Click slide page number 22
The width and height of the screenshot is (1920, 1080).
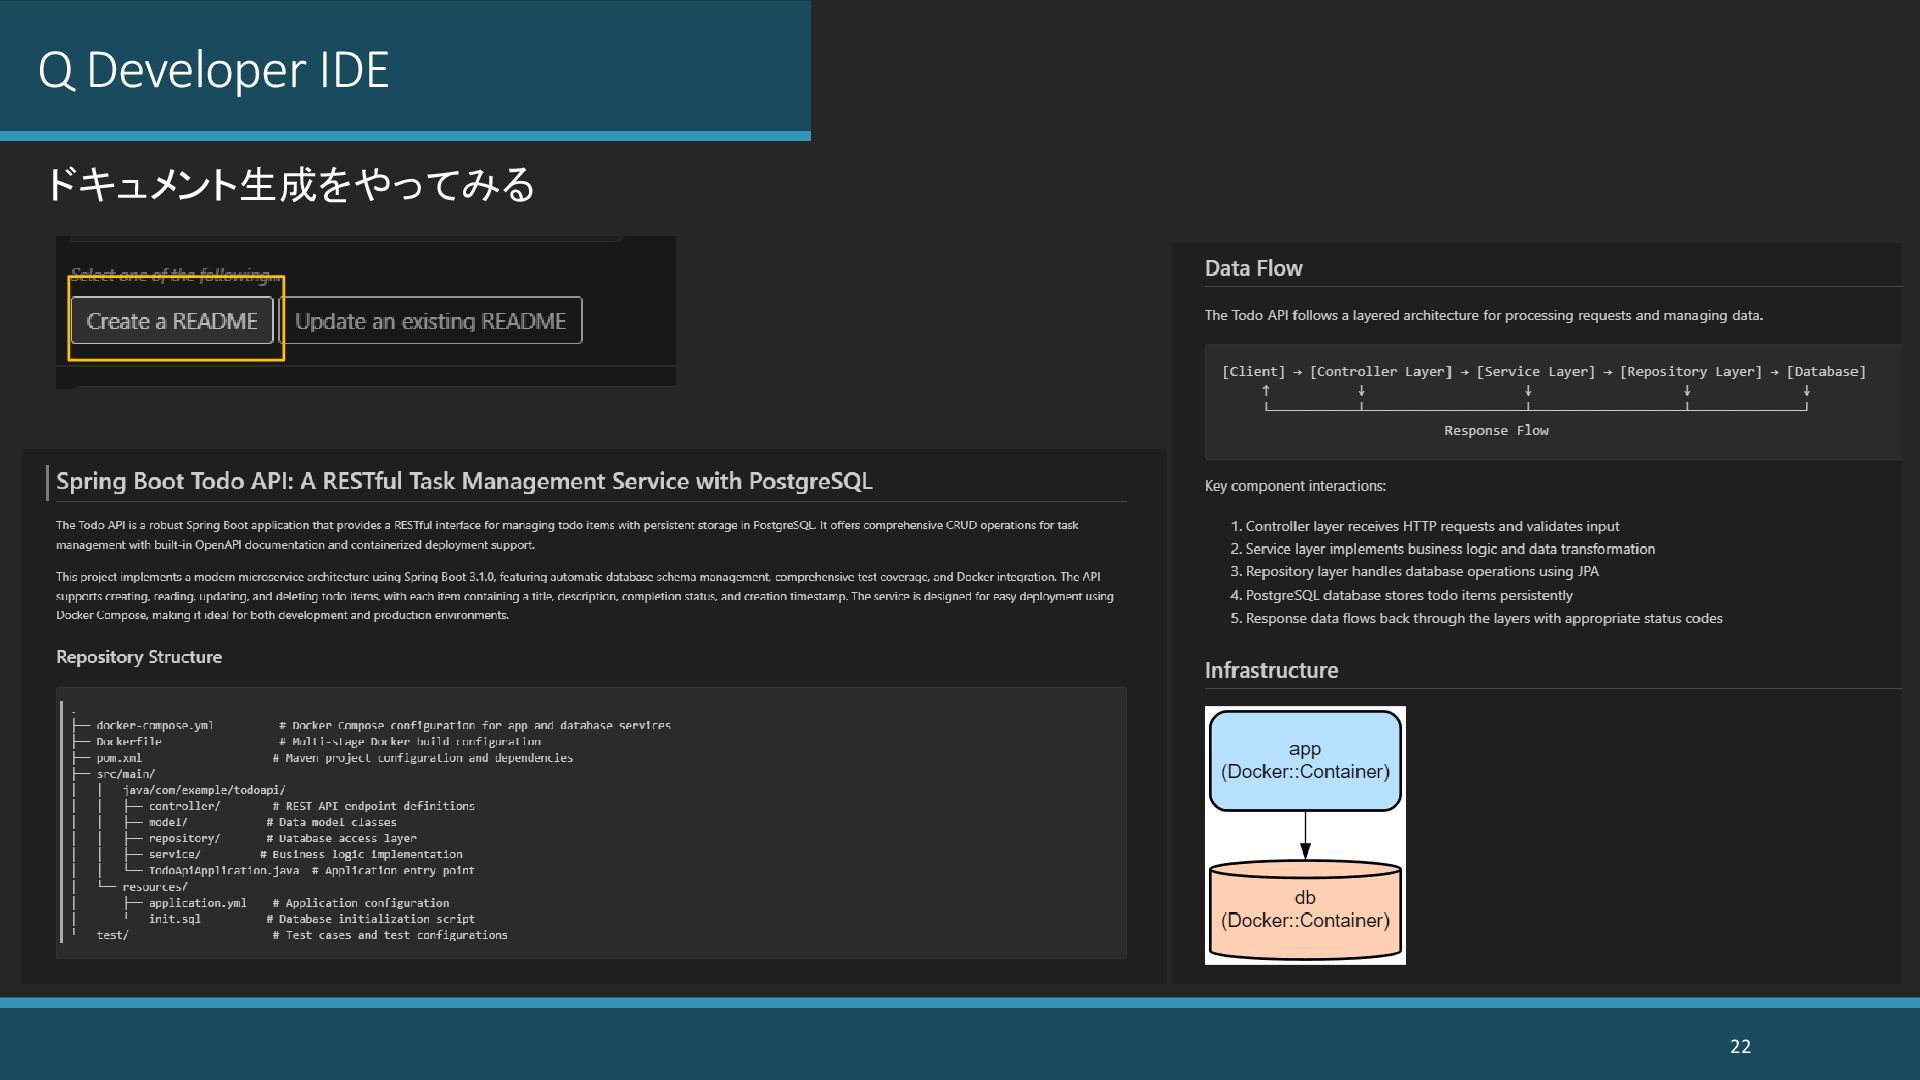(1740, 1046)
